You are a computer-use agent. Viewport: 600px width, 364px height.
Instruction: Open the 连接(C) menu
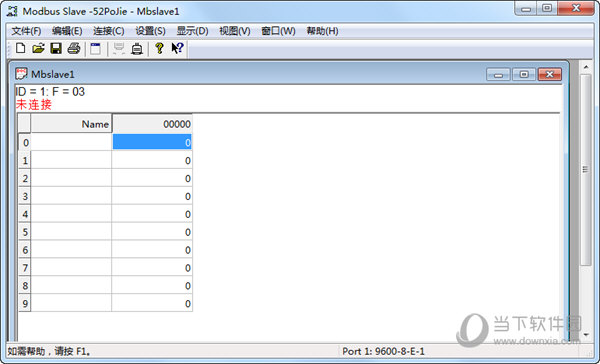[109, 31]
